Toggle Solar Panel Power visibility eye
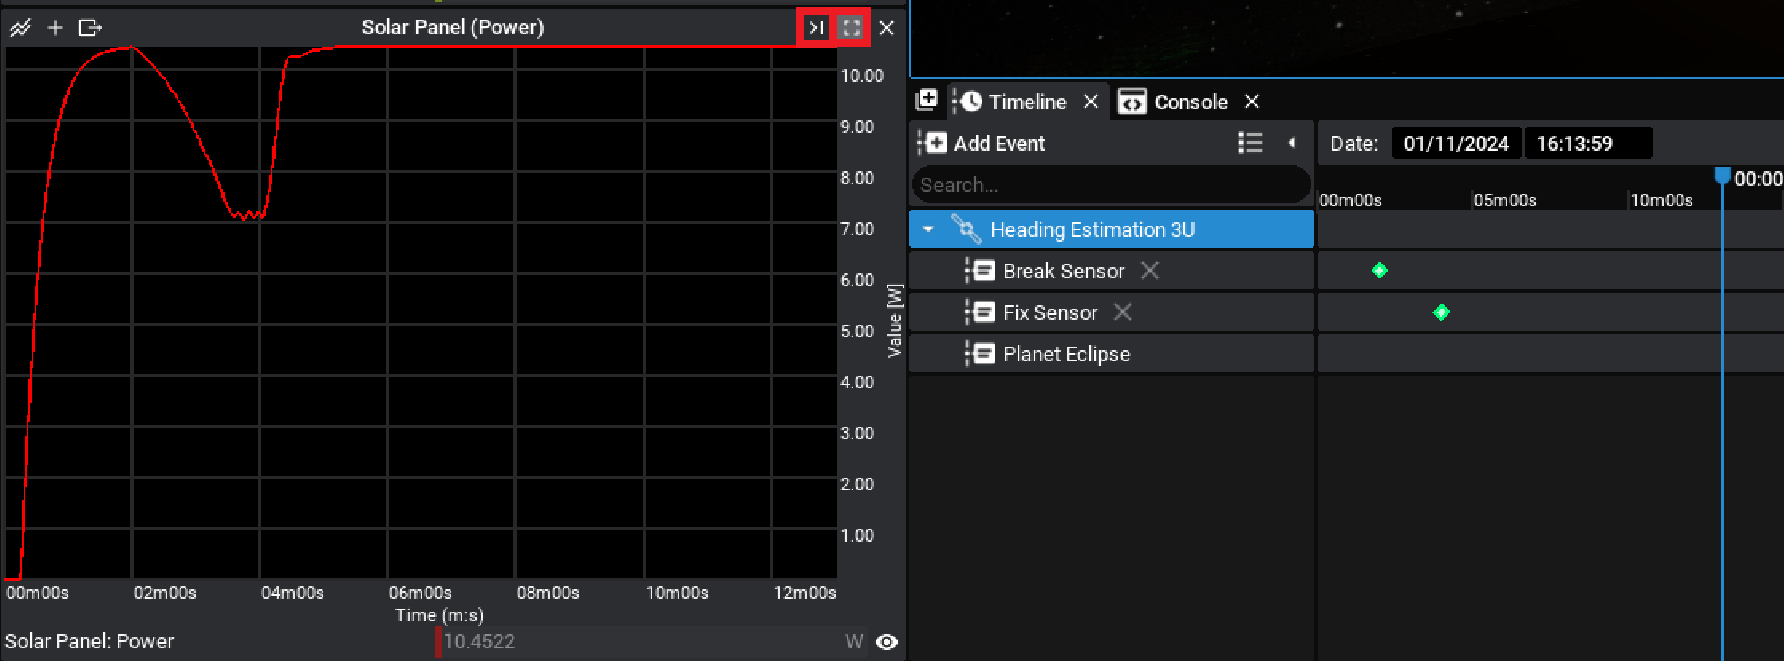Image resolution: width=1784 pixels, height=661 pixels. [x=886, y=642]
